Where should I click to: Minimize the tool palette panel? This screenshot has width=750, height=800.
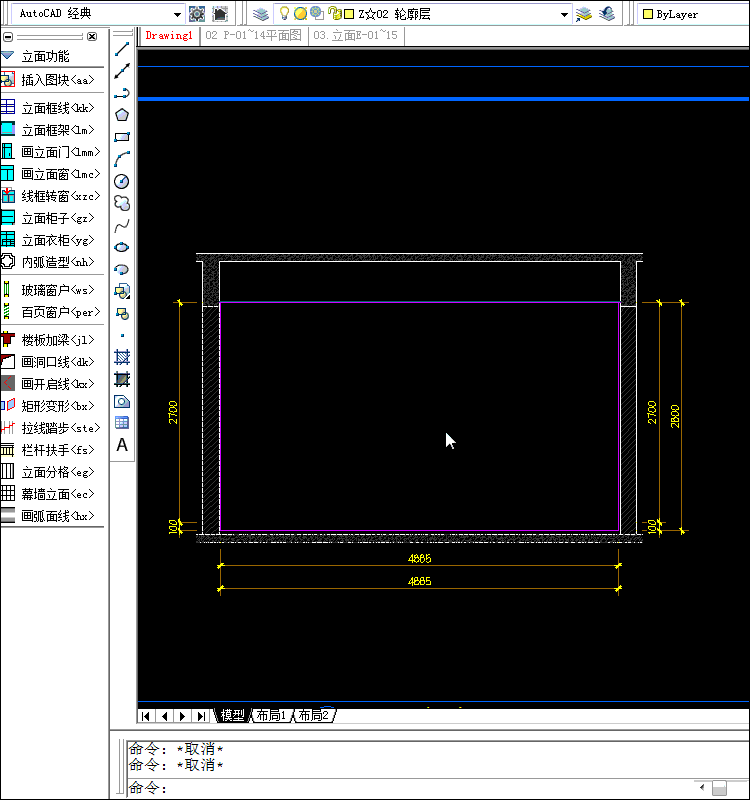(x=8, y=37)
